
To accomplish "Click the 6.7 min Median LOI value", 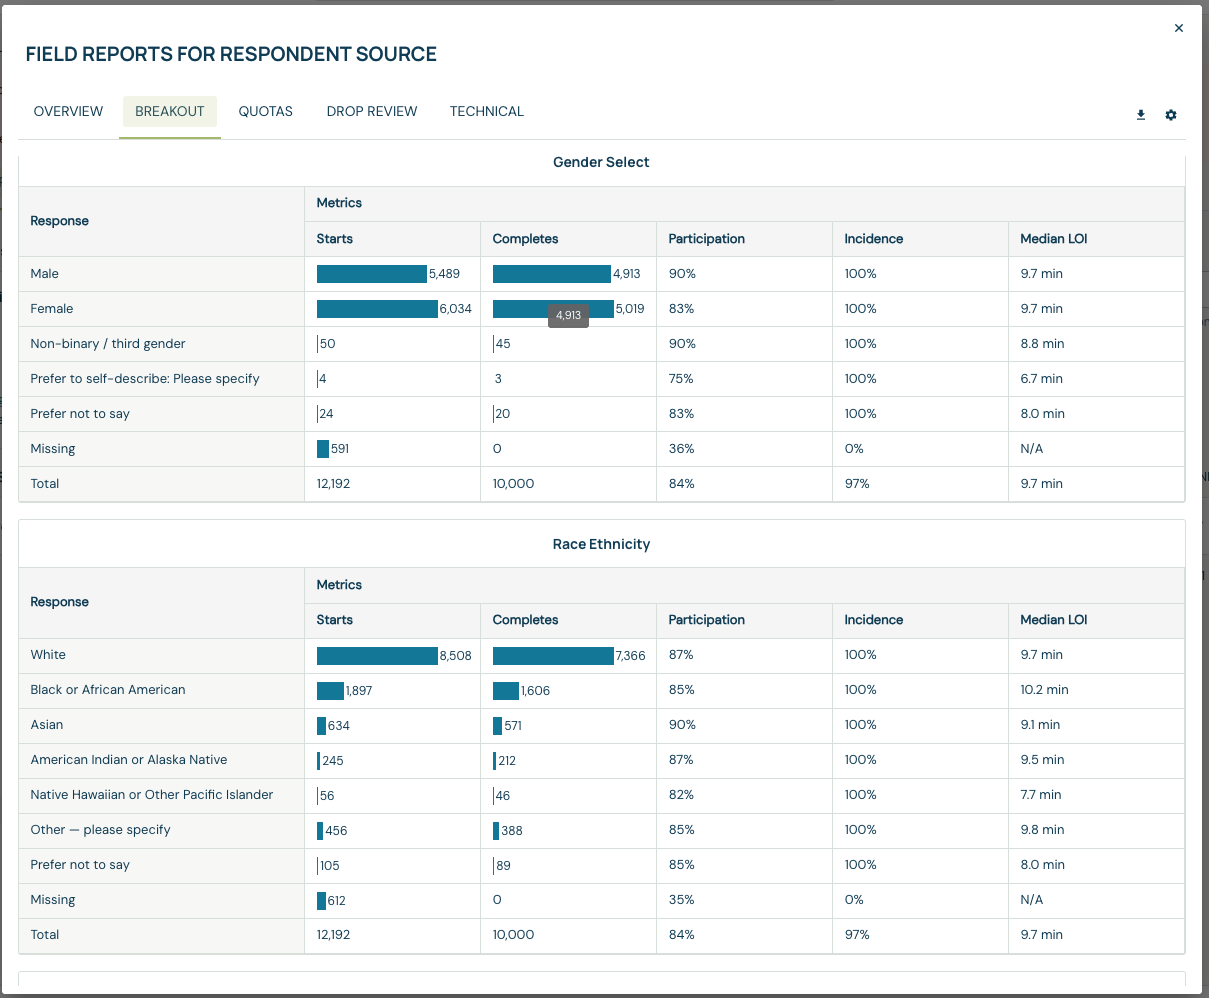I will (1041, 379).
